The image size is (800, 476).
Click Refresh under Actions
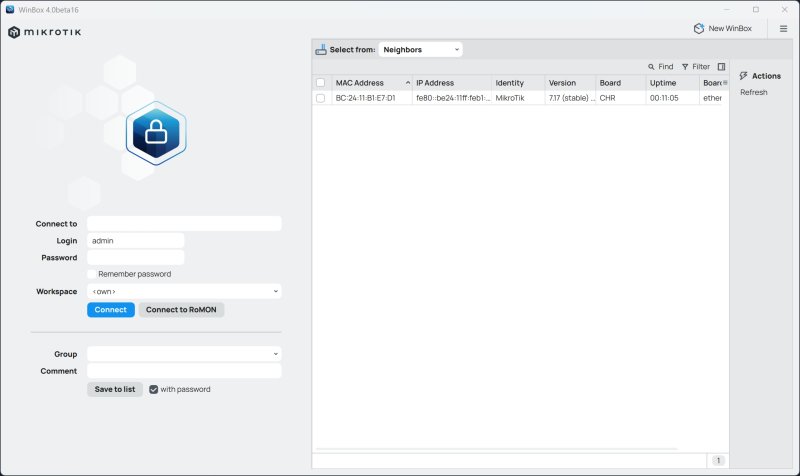[754, 92]
